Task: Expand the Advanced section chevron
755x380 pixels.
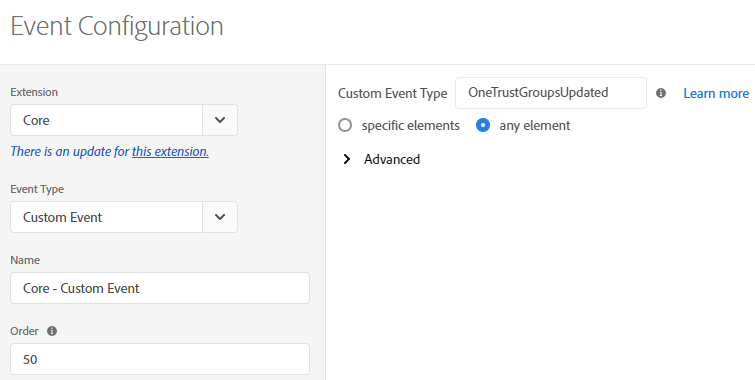Action: point(347,159)
